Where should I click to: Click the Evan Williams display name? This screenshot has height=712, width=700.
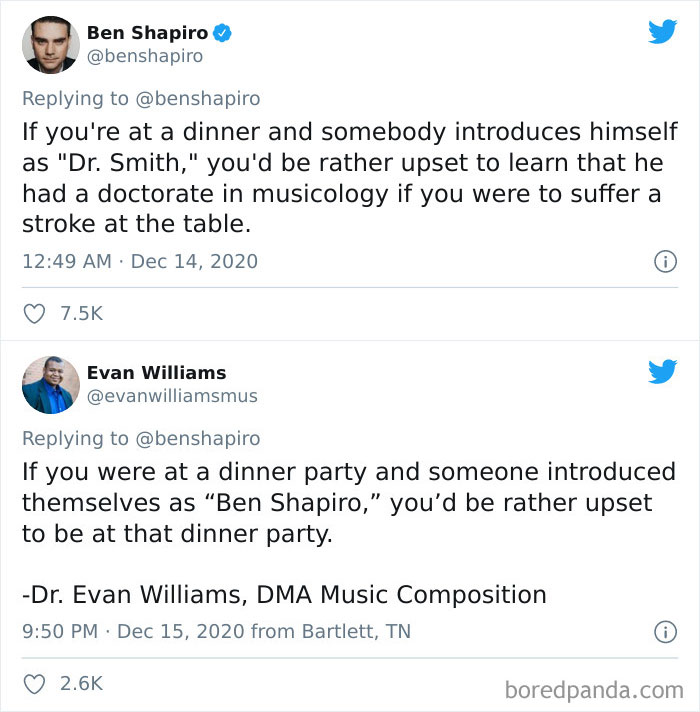(x=157, y=373)
